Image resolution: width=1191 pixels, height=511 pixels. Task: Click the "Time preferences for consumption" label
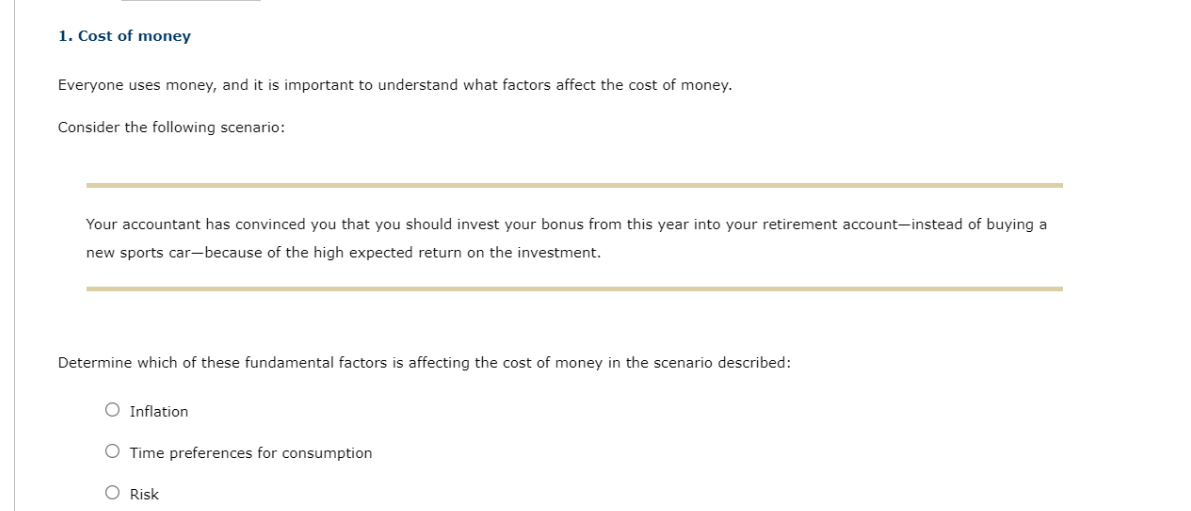(251, 453)
